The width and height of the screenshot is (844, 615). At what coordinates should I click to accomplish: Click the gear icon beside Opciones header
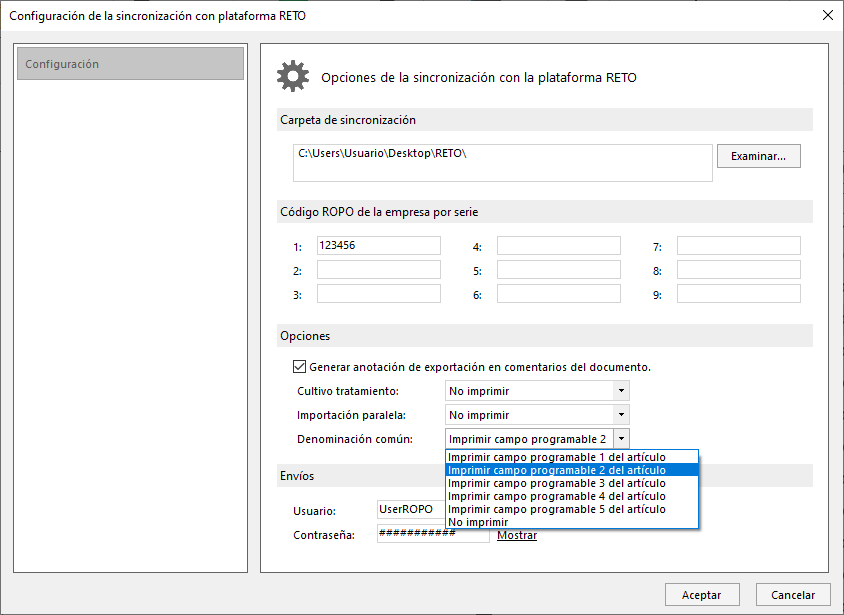(293, 76)
